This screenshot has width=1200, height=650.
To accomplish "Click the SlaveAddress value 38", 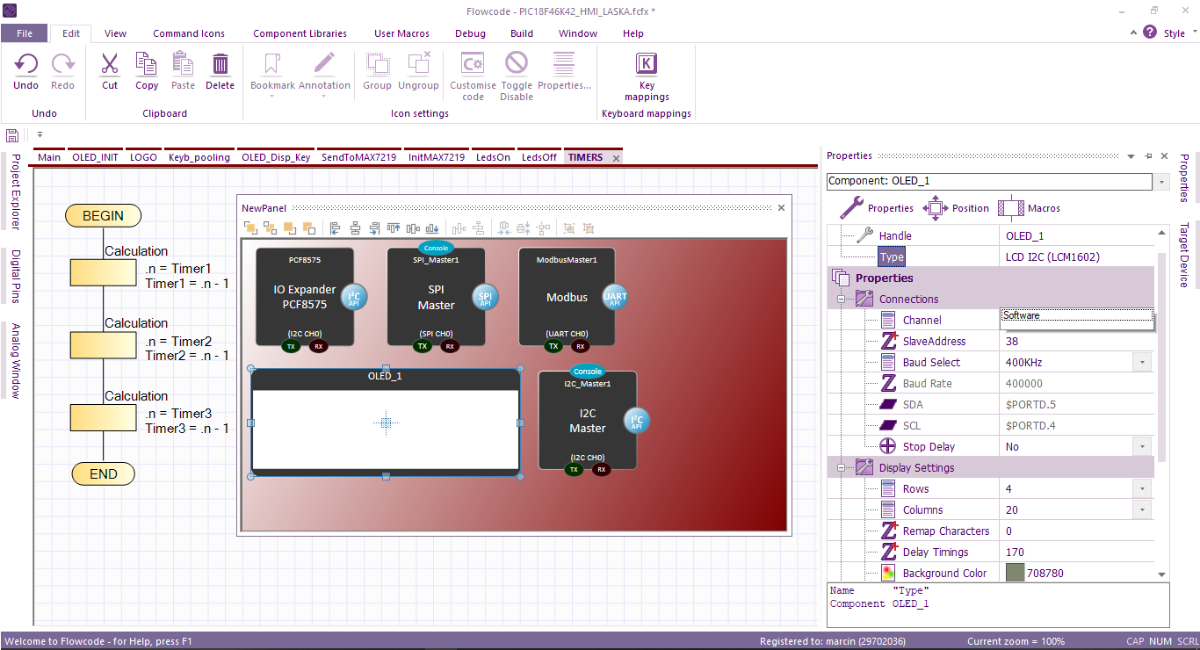I will (1012, 341).
